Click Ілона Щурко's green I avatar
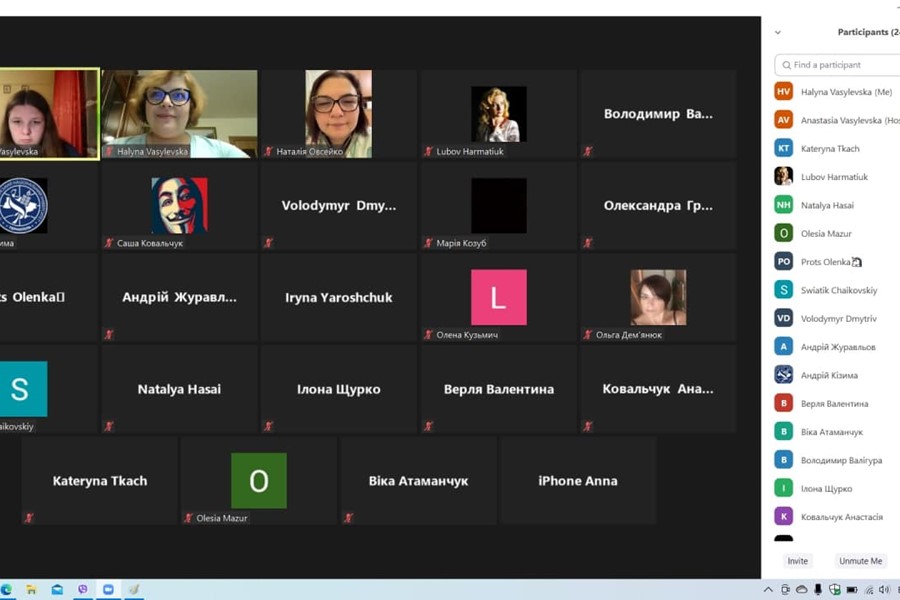The height and width of the screenshot is (600, 900). point(783,488)
